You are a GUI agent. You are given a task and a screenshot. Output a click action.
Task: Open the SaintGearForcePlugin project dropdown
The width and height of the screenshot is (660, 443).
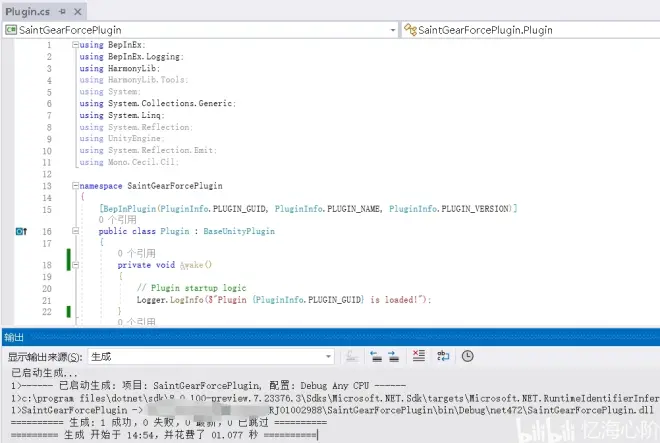point(198,29)
